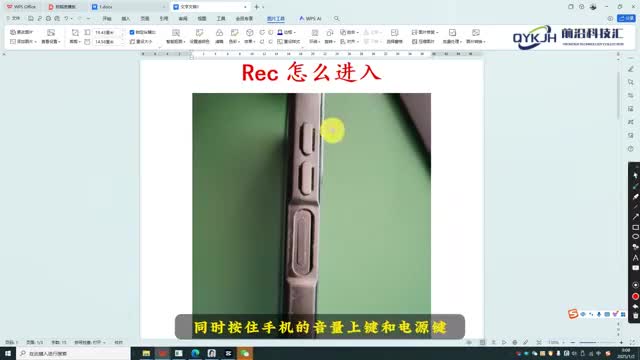Image resolution: width=640 pixels, height=360 pixels.
Task: Click 设置透明色 transparent color tool
Action: (x=199, y=37)
